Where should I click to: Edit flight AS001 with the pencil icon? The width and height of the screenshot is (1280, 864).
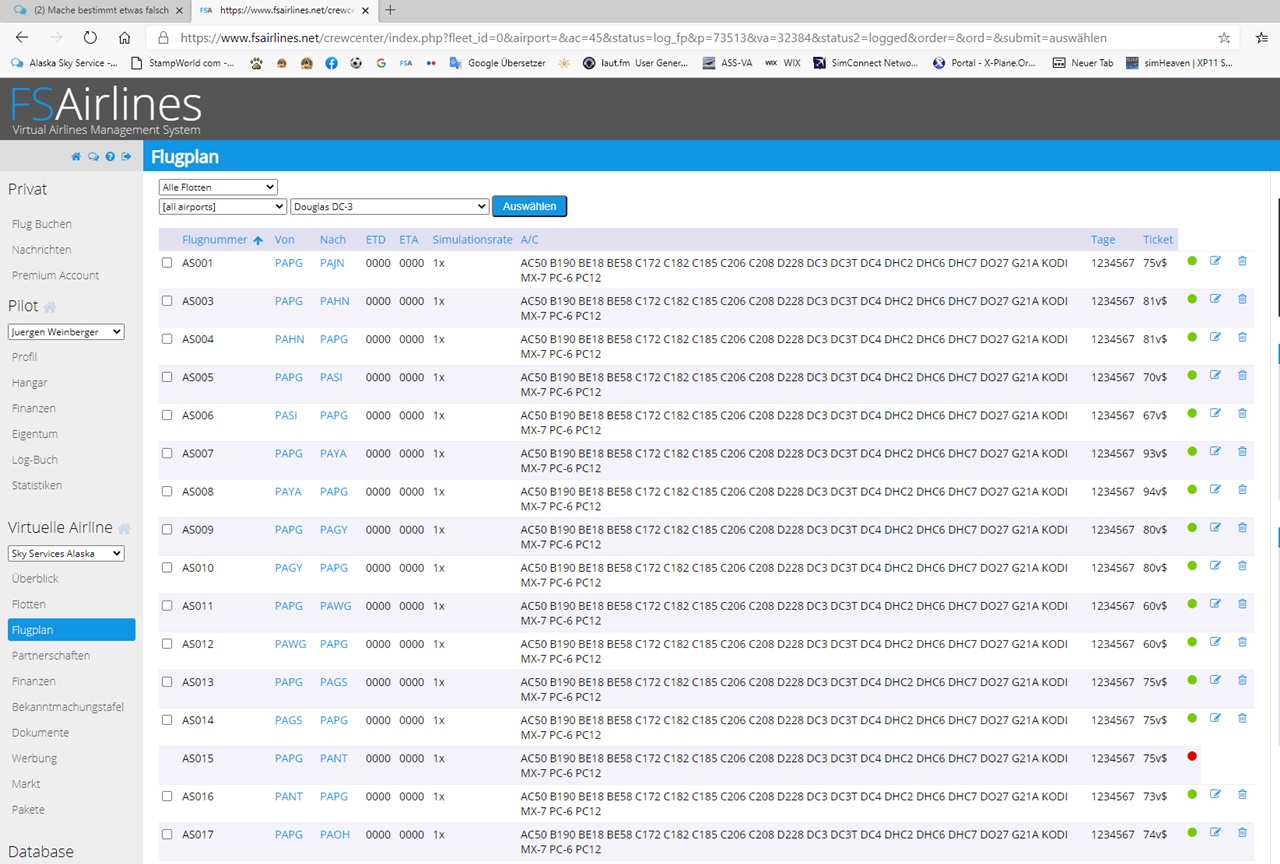coord(1216,261)
